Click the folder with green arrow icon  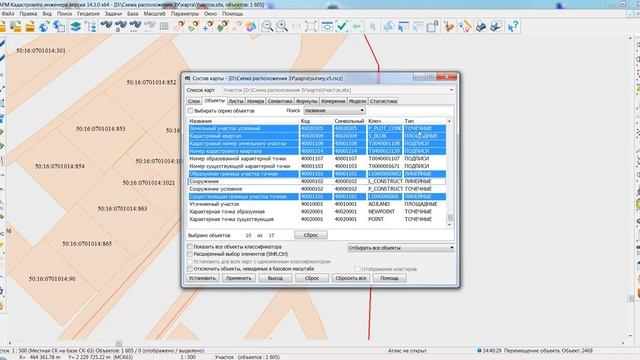pos(30,27)
